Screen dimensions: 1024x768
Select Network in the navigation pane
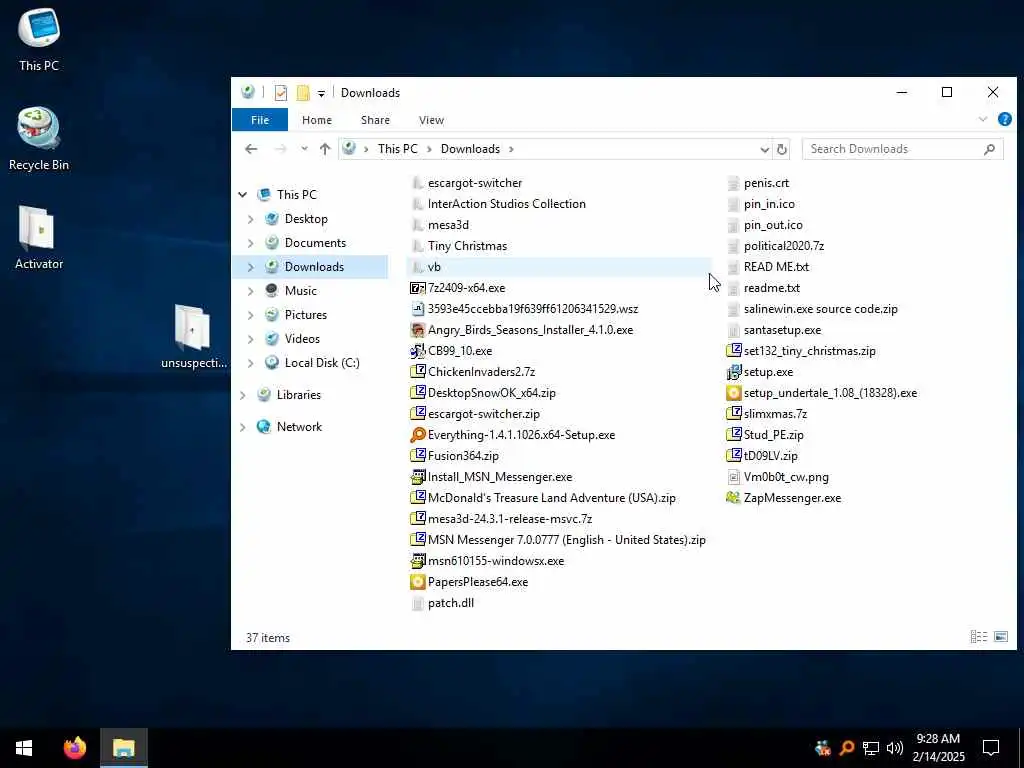(x=299, y=427)
